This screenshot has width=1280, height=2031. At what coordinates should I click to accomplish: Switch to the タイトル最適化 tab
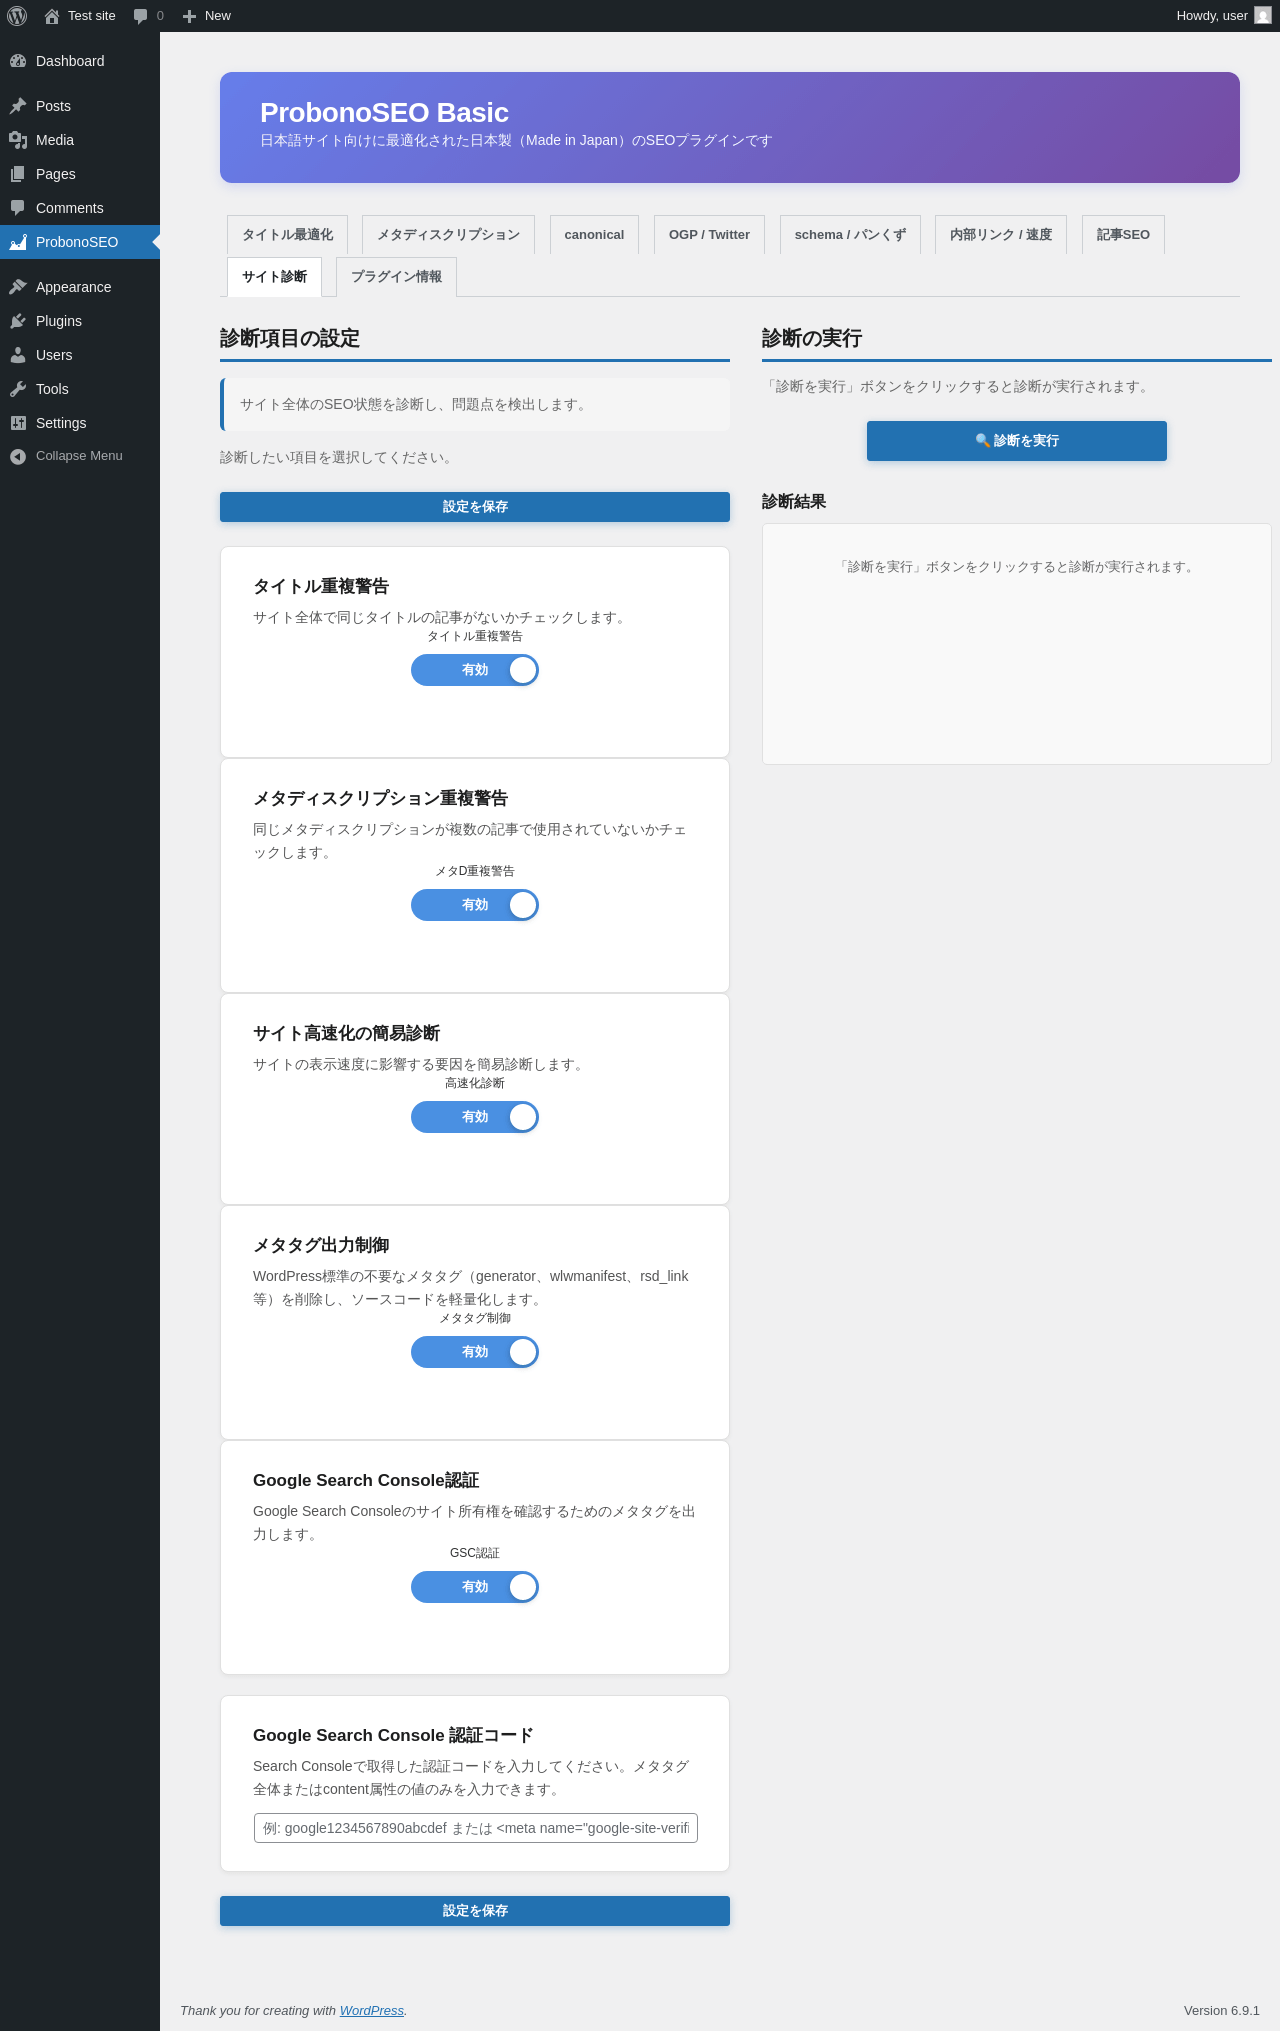pos(287,235)
